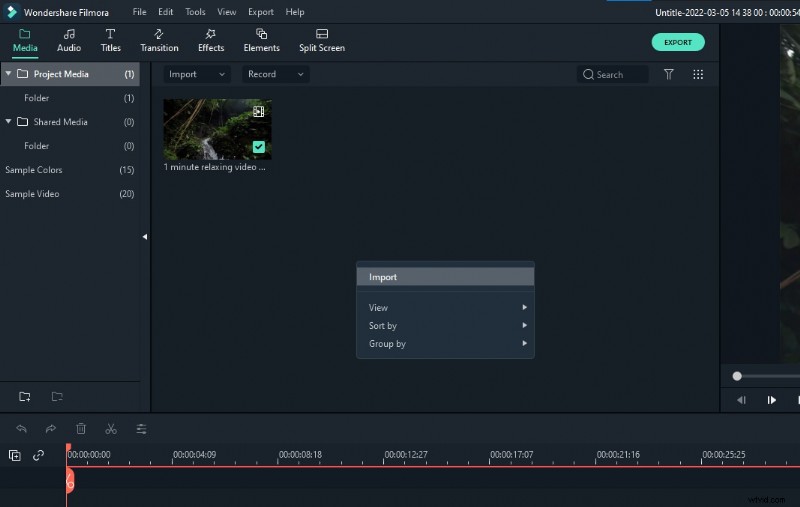
Task: Open the Effects panel
Action: 211,40
